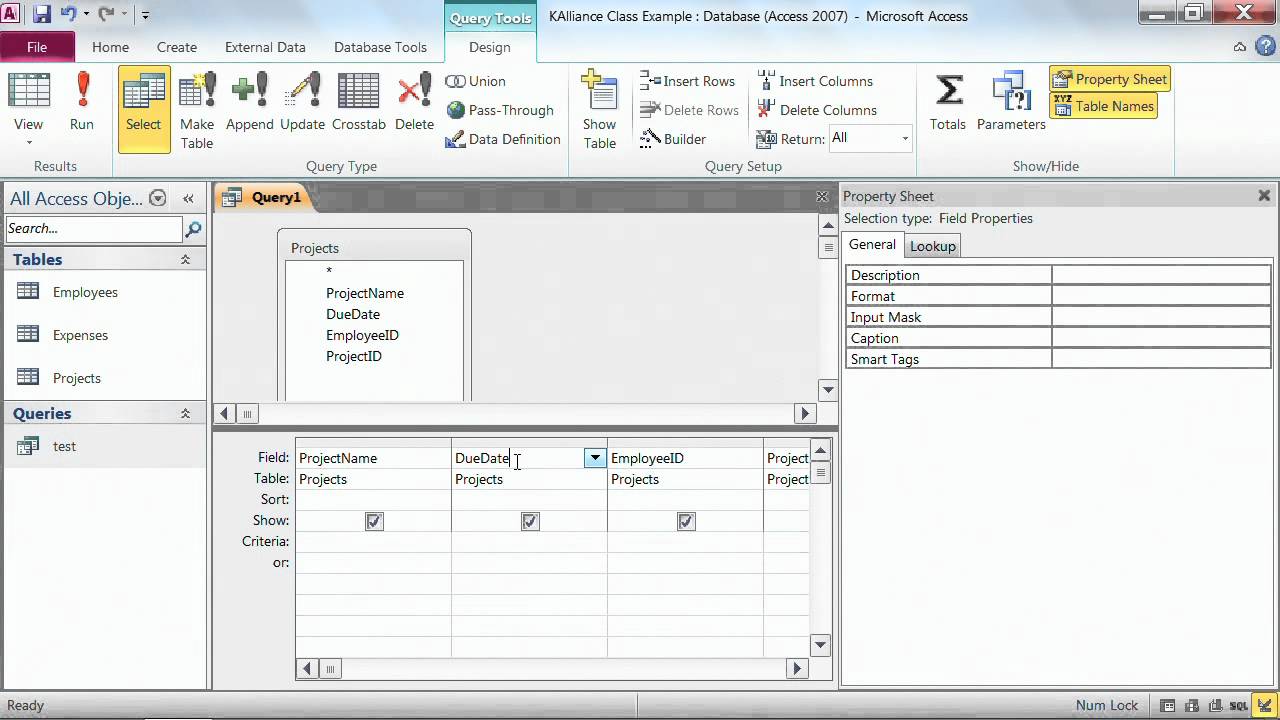Choose the Delete query type
The width and height of the screenshot is (1280, 720).
[x=414, y=103]
